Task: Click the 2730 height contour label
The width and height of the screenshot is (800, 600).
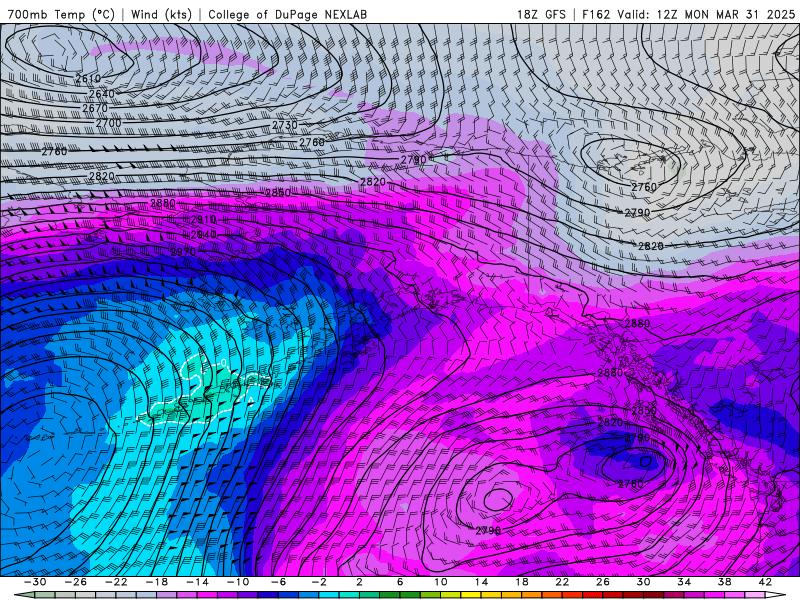Action: (x=285, y=125)
